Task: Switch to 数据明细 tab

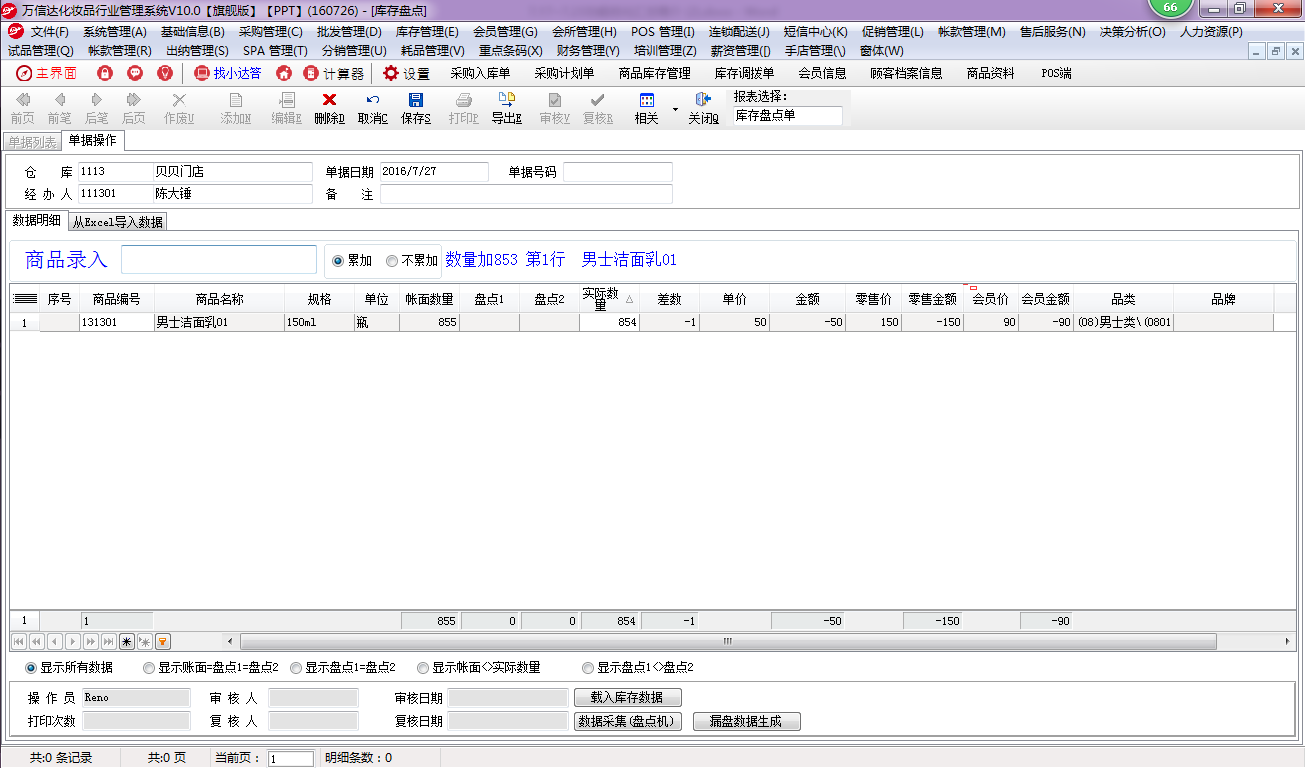Action: (37, 221)
